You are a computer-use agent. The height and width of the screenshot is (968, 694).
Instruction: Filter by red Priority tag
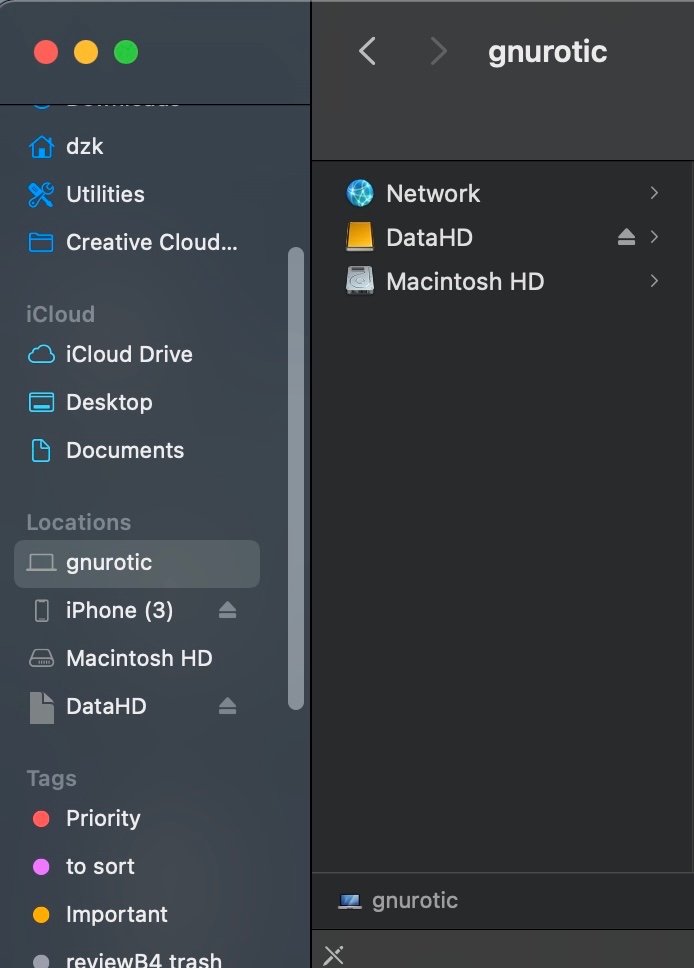(x=102, y=818)
